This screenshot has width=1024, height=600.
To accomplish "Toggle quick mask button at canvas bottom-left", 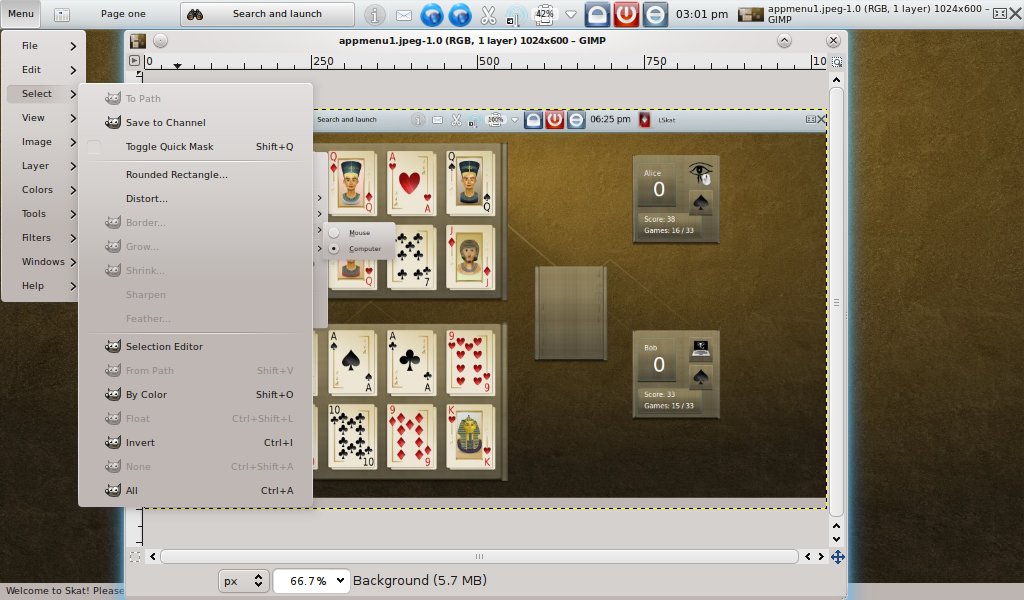I will coord(135,556).
